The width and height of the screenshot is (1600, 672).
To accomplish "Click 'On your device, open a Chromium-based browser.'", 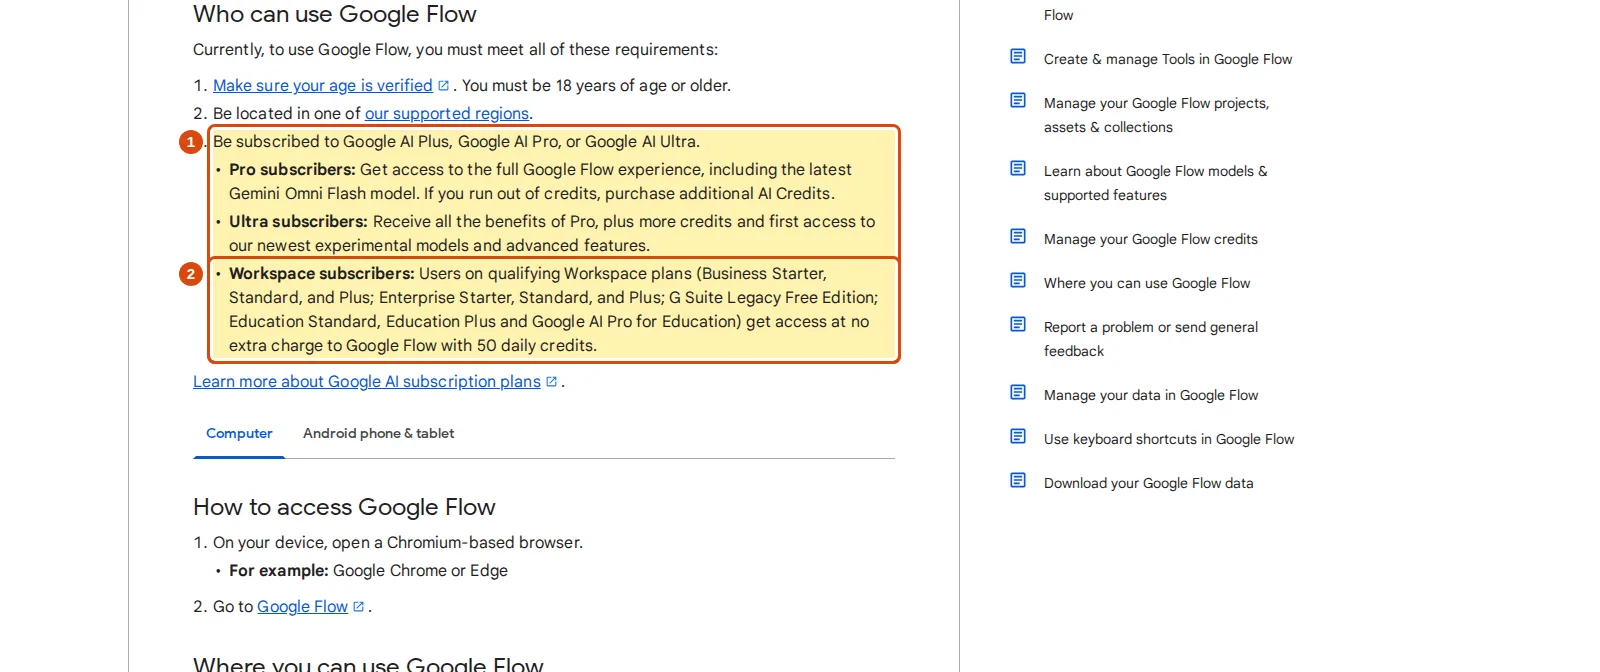I will [398, 543].
